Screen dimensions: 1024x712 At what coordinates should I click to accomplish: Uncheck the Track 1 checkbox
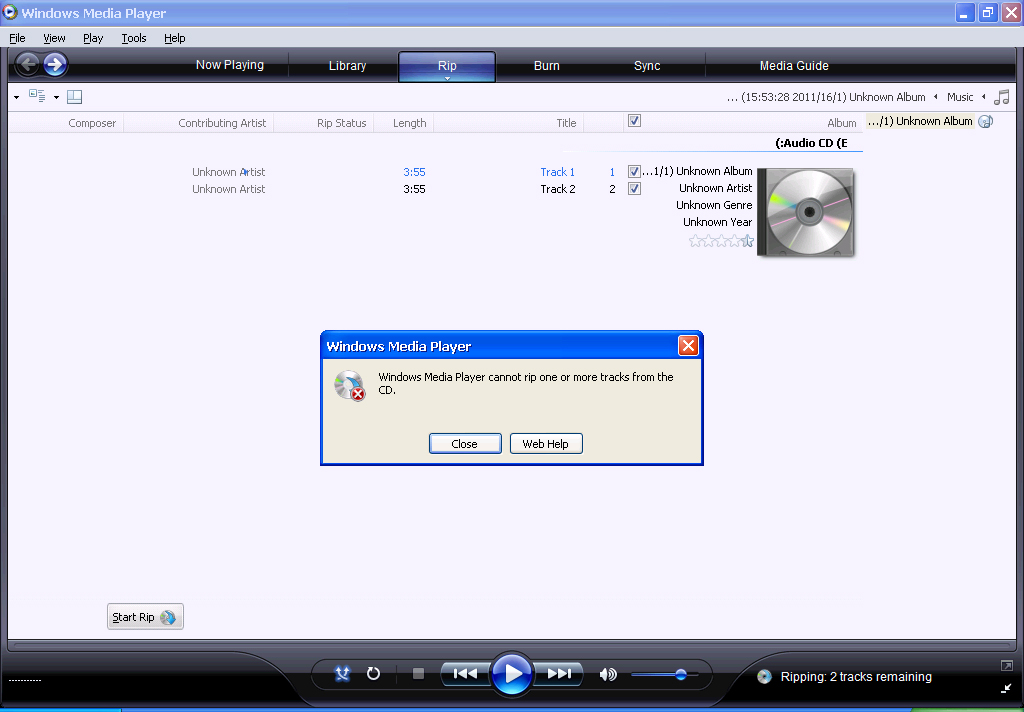tap(634, 172)
